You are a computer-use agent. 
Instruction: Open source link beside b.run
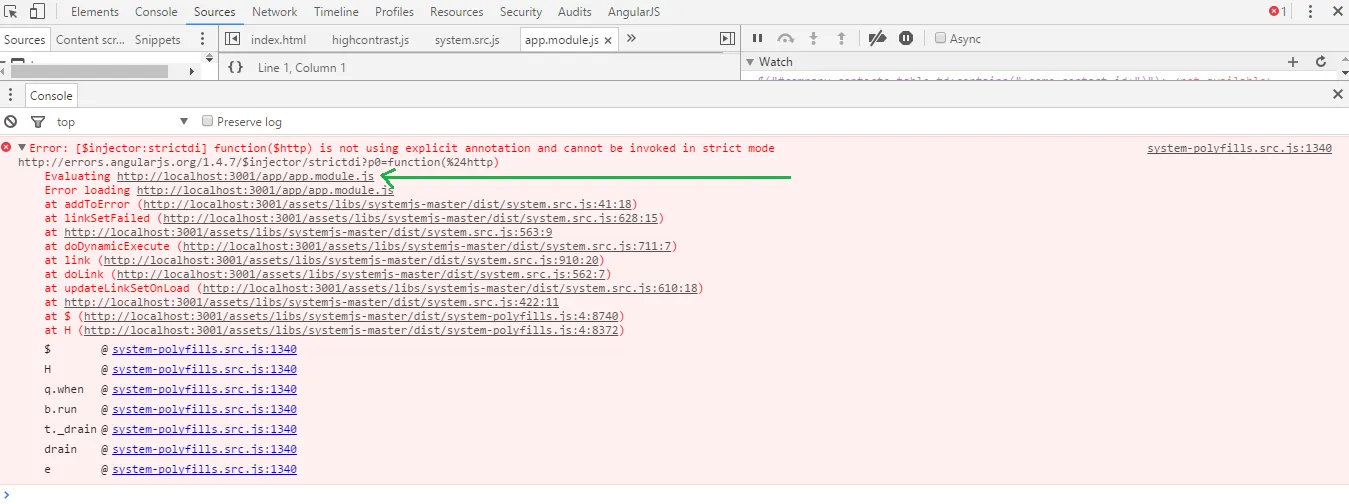click(204, 409)
